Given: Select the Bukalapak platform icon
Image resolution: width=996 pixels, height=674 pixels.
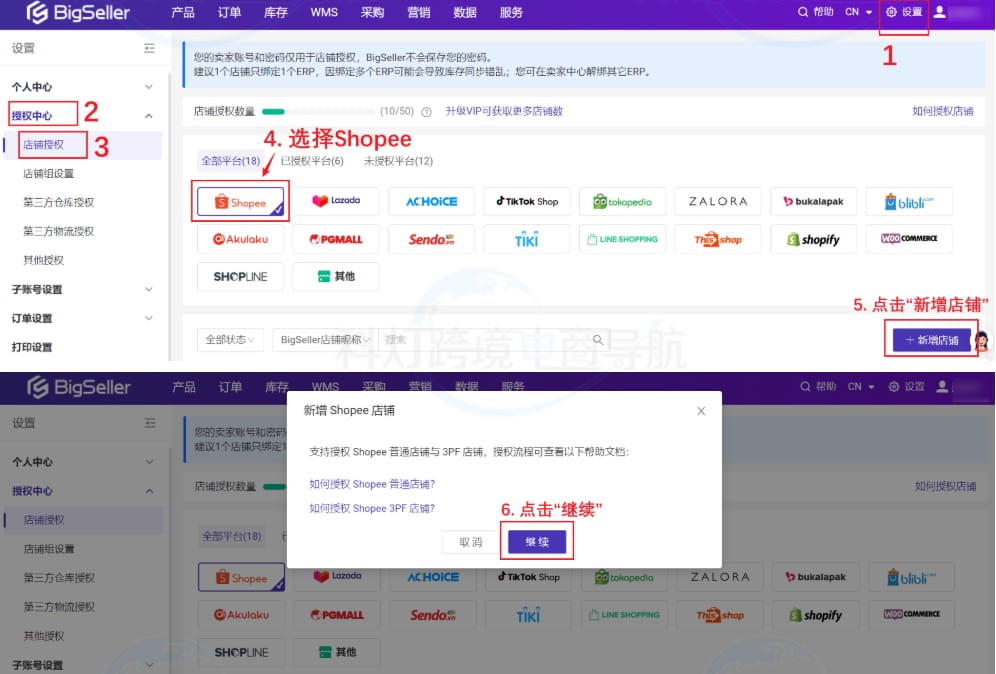Looking at the screenshot, I should 813,201.
